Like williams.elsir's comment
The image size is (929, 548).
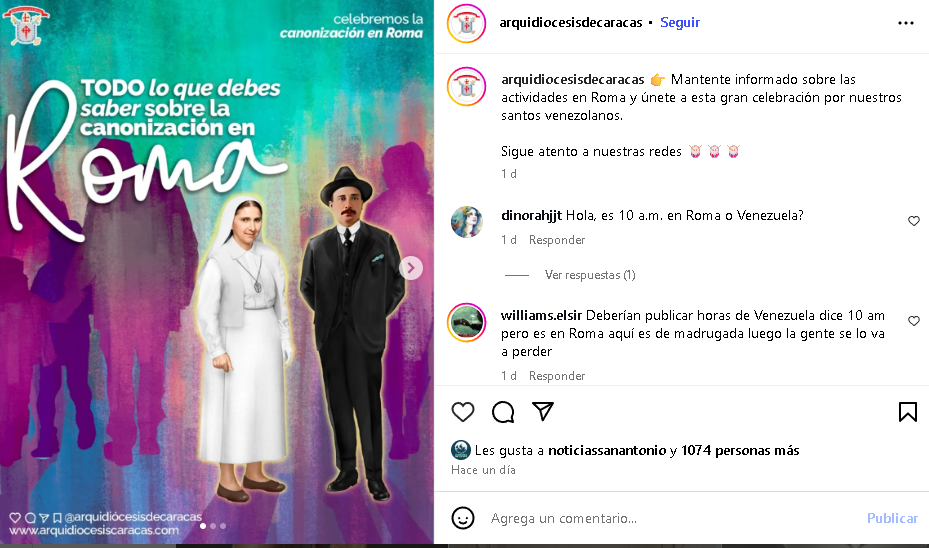pyautogui.click(x=914, y=321)
